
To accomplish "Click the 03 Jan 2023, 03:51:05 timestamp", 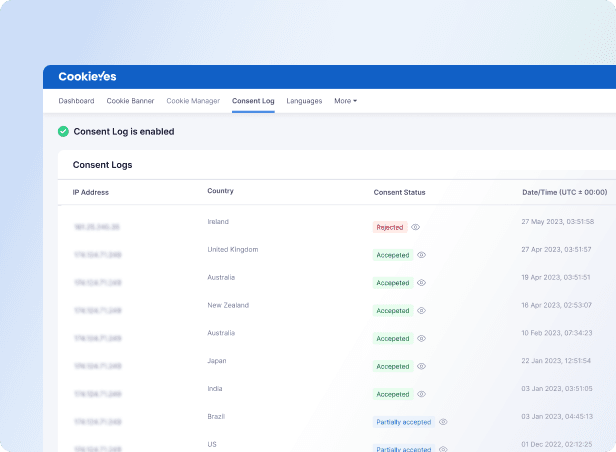I will (557, 388).
